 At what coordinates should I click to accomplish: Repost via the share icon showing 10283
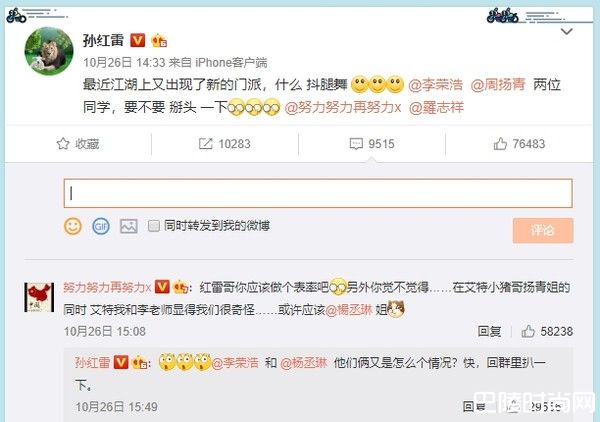(205, 144)
